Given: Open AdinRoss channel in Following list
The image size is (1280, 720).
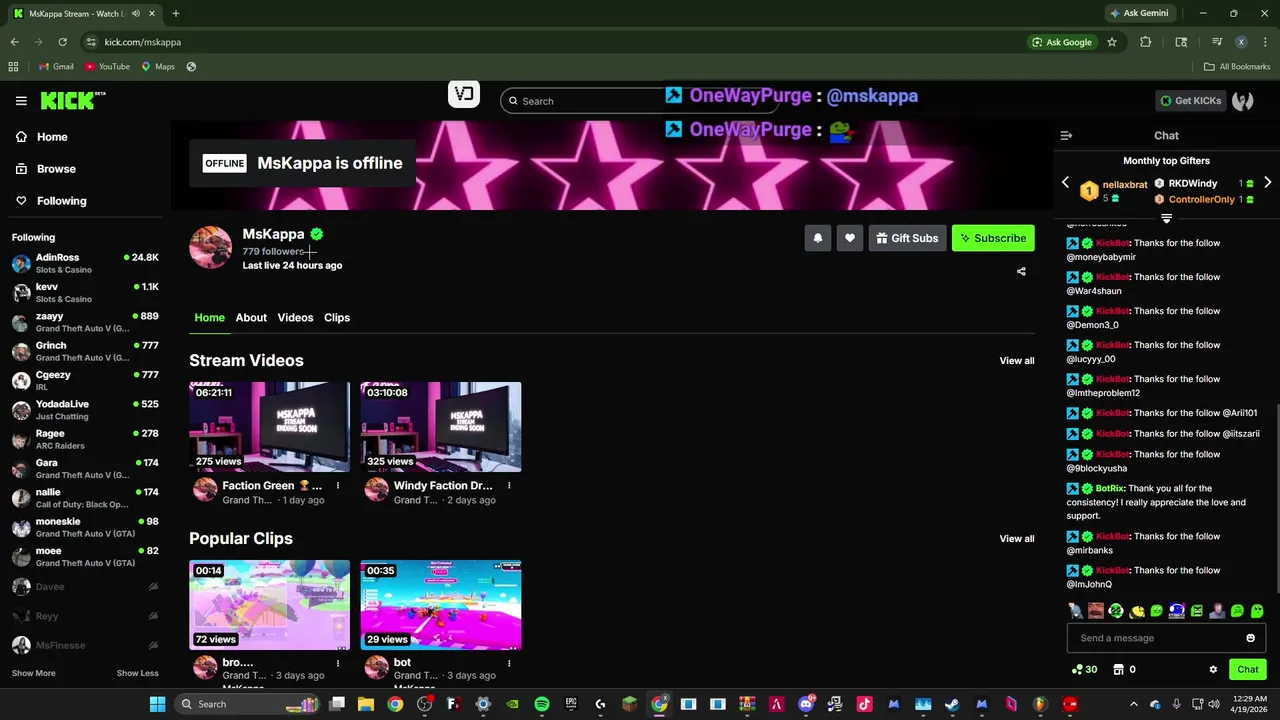Looking at the screenshot, I should coord(85,263).
